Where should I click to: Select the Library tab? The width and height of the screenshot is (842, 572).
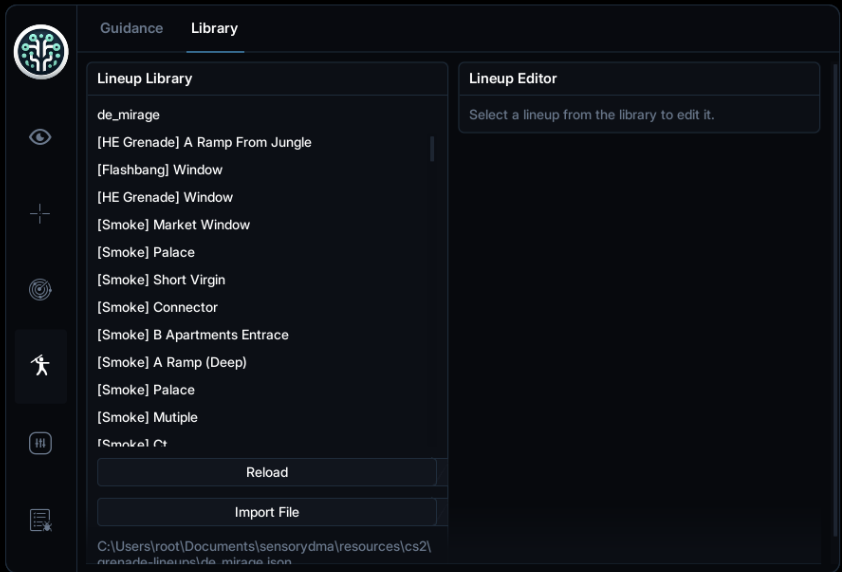point(214,28)
